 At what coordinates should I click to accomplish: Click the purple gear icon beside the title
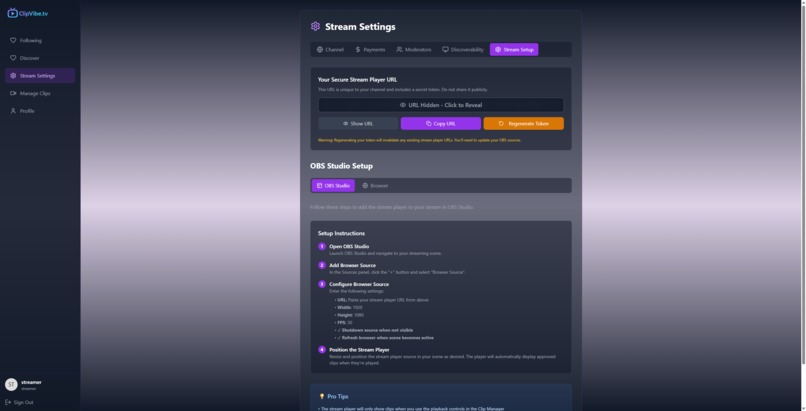pyautogui.click(x=316, y=26)
